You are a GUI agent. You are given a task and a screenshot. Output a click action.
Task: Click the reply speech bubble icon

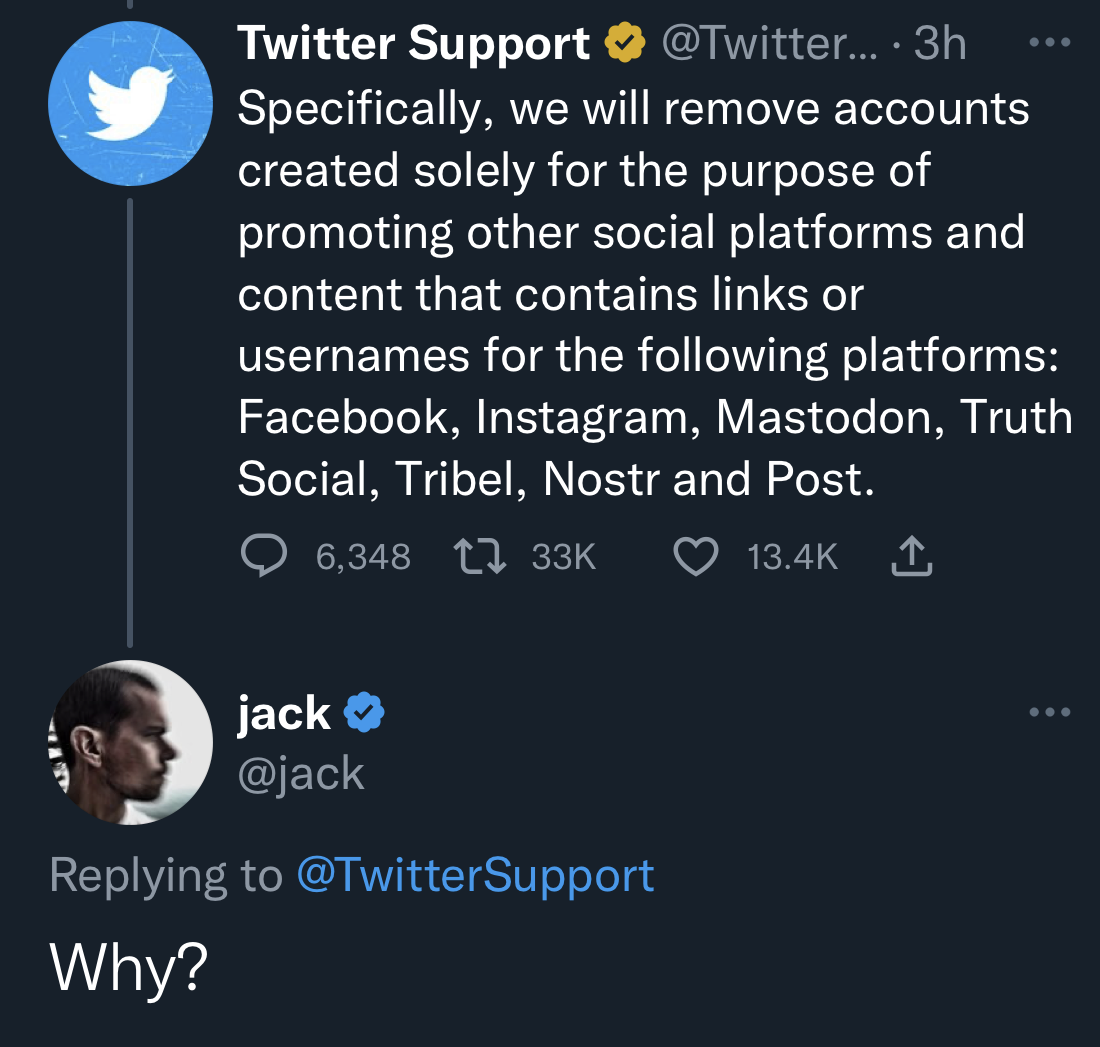[265, 556]
